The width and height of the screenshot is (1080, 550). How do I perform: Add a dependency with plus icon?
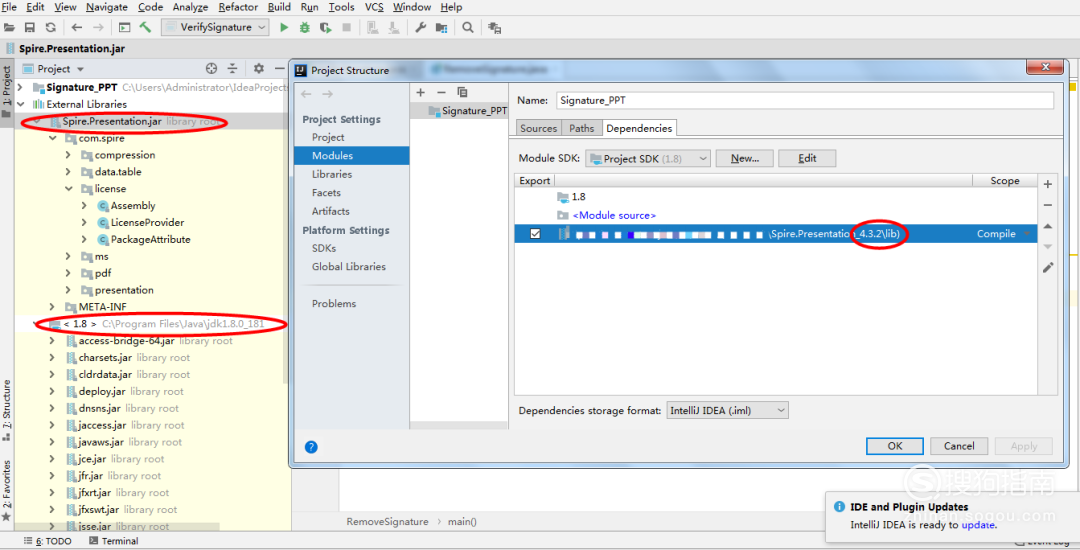[1048, 184]
